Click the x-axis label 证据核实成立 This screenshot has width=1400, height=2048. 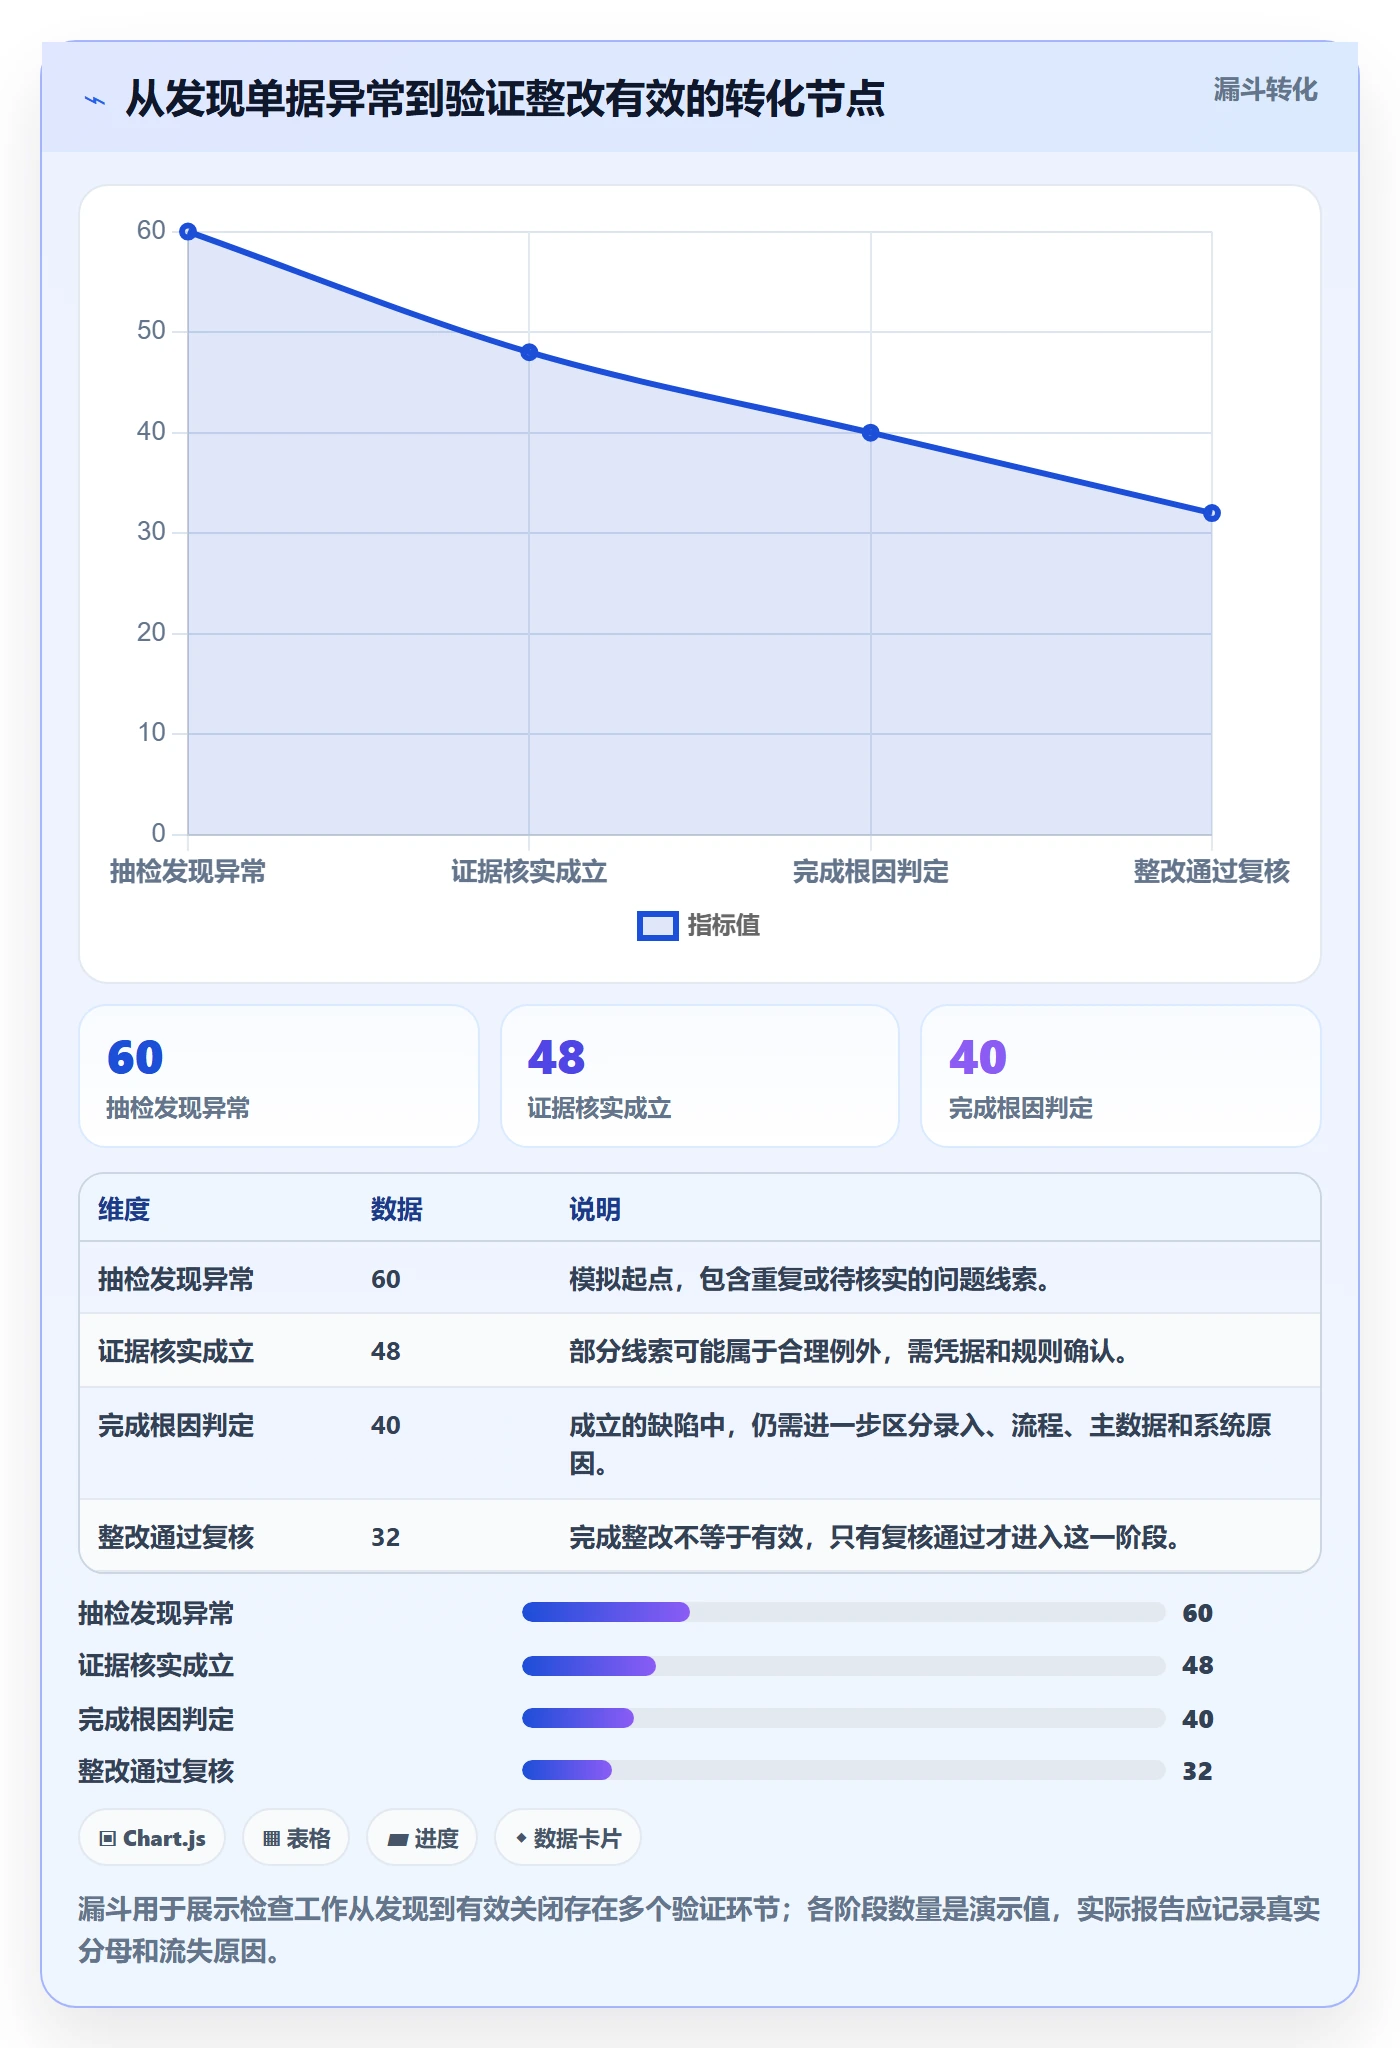click(529, 872)
